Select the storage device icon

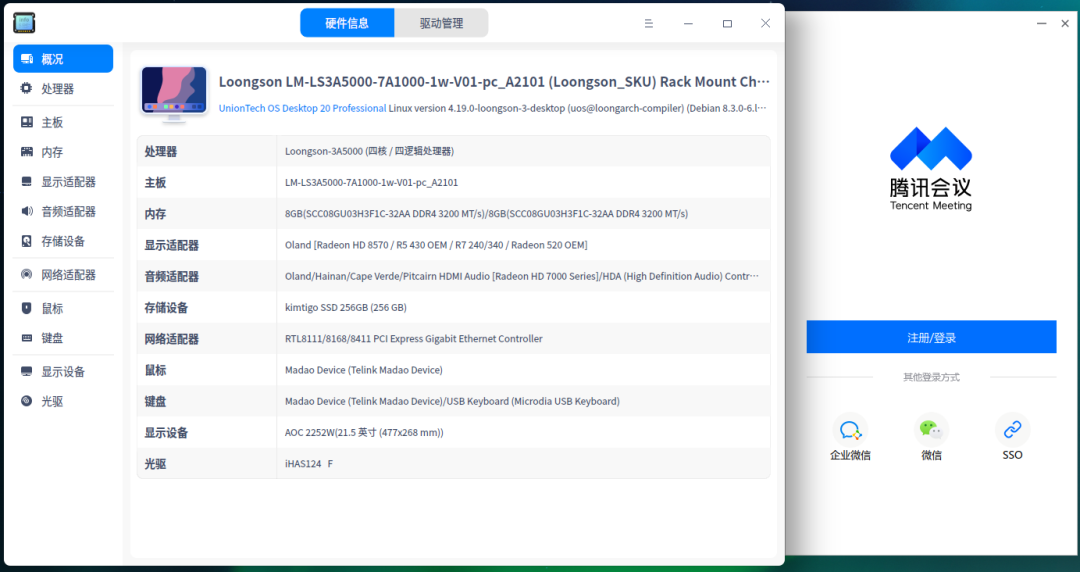point(27,241)
